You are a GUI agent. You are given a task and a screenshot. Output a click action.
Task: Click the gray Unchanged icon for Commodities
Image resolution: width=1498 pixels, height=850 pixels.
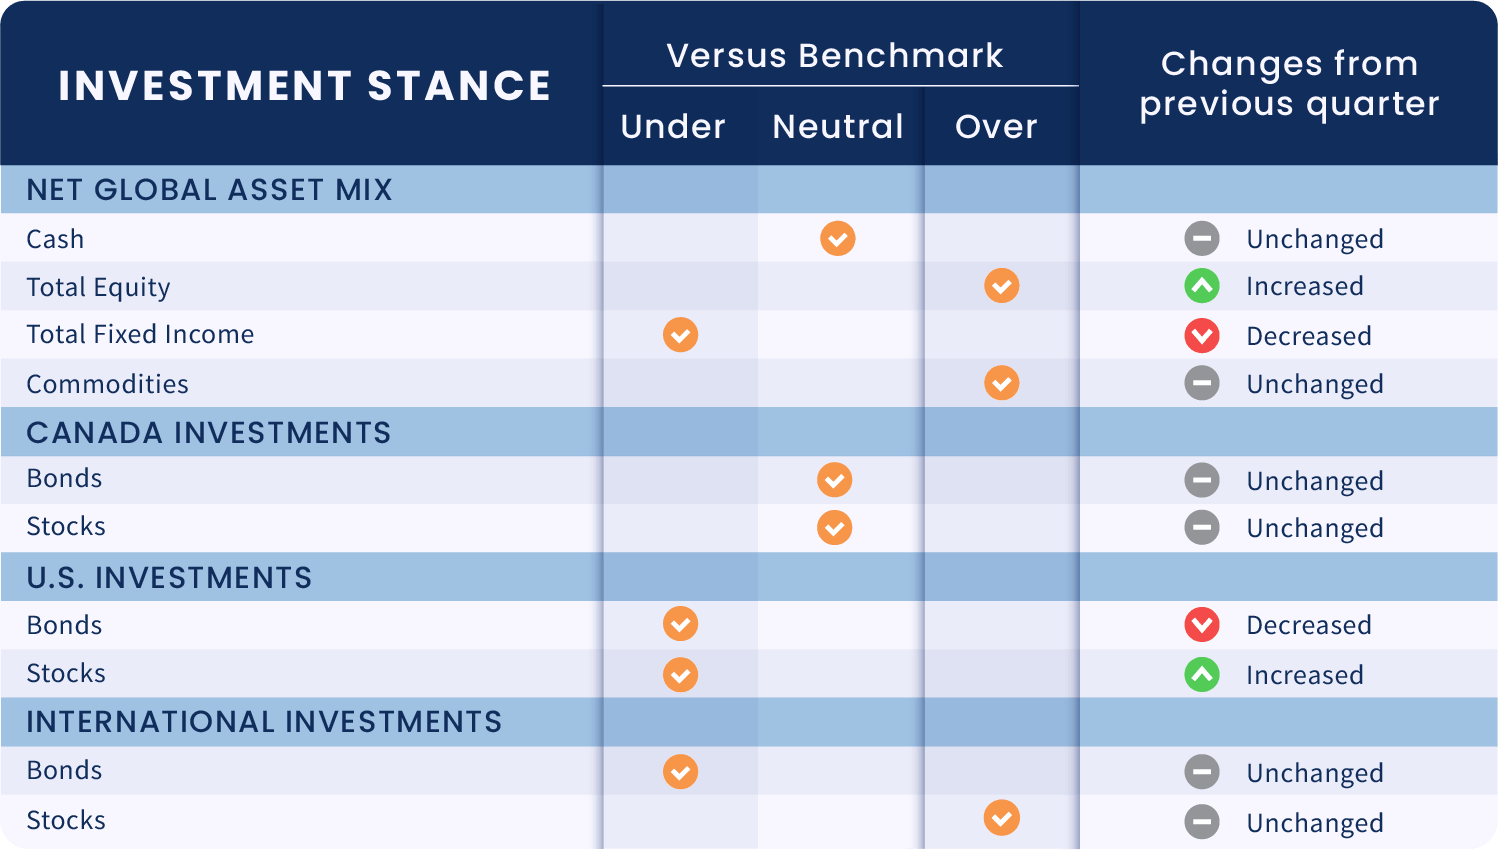(1202, 383)
